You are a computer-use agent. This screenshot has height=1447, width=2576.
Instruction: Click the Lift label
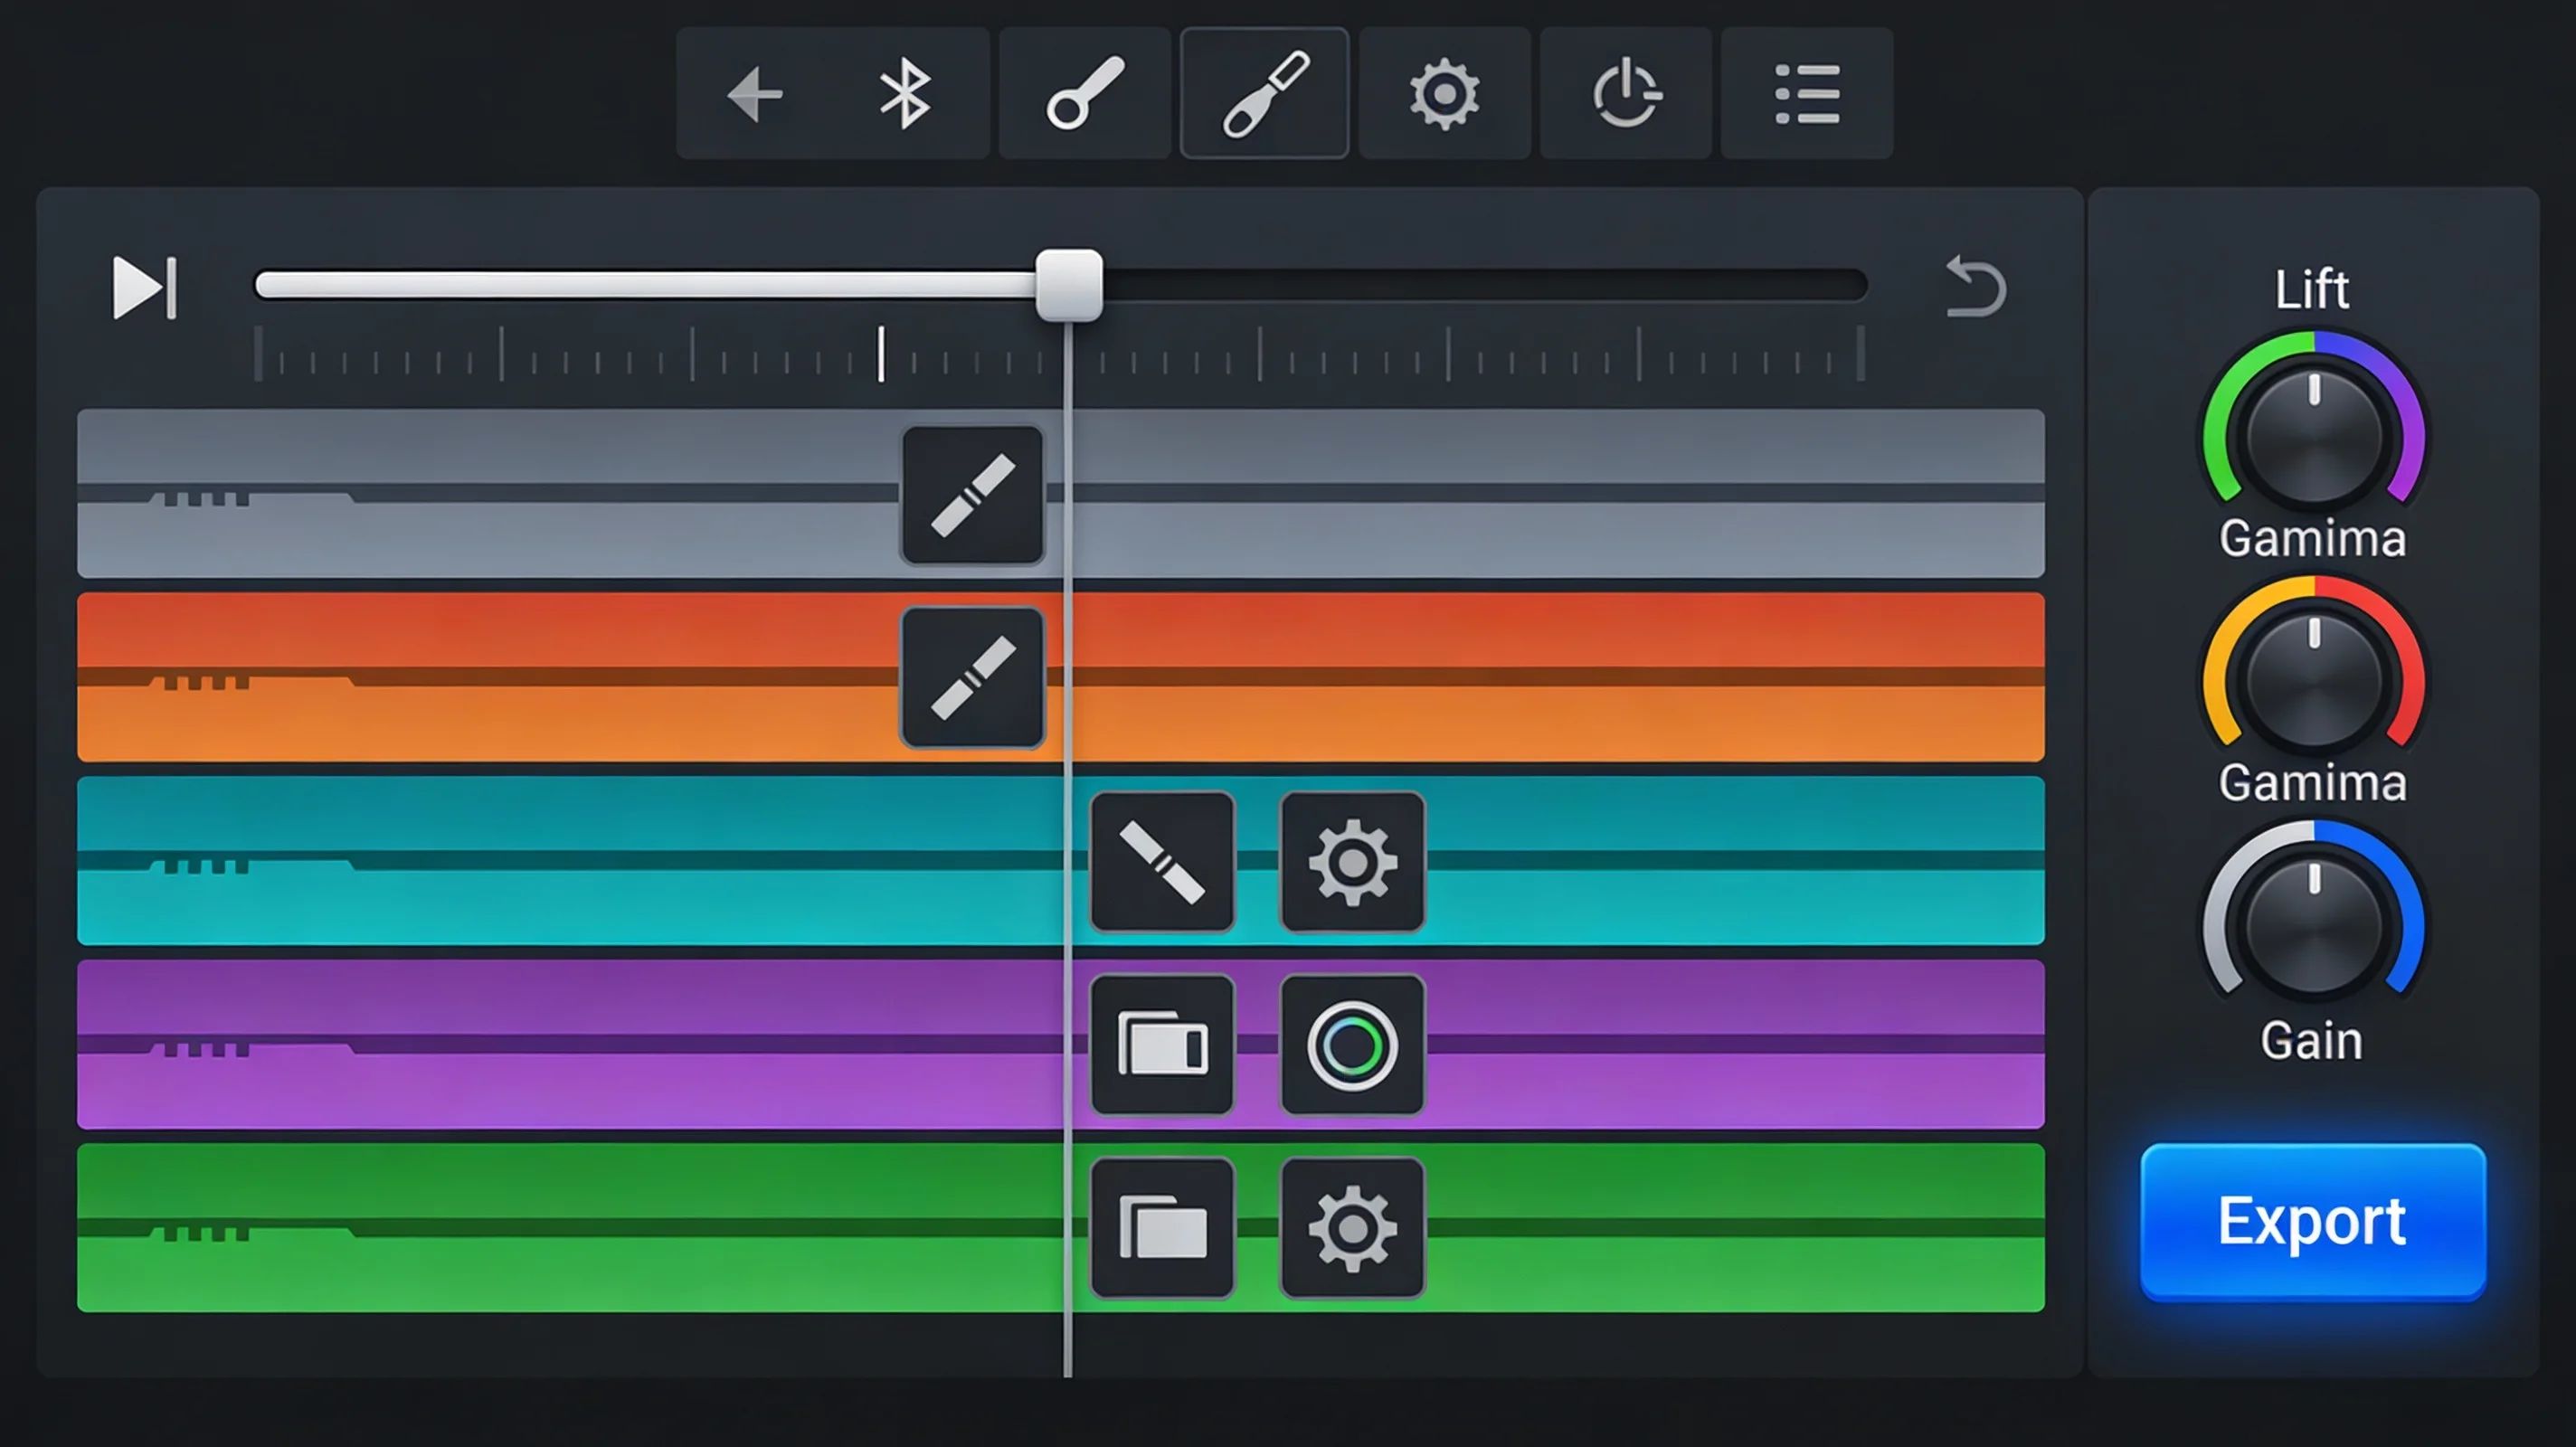2312,289
